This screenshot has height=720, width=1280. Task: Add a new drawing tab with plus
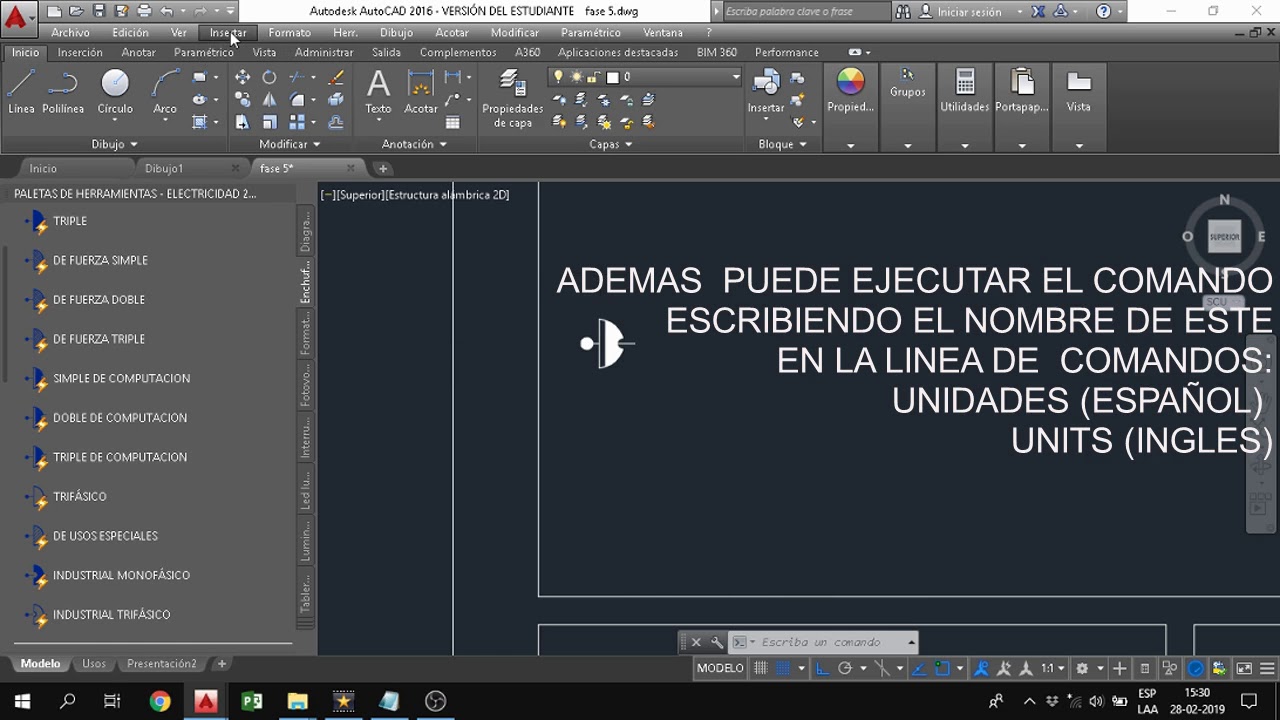click(x=382, y=168)
